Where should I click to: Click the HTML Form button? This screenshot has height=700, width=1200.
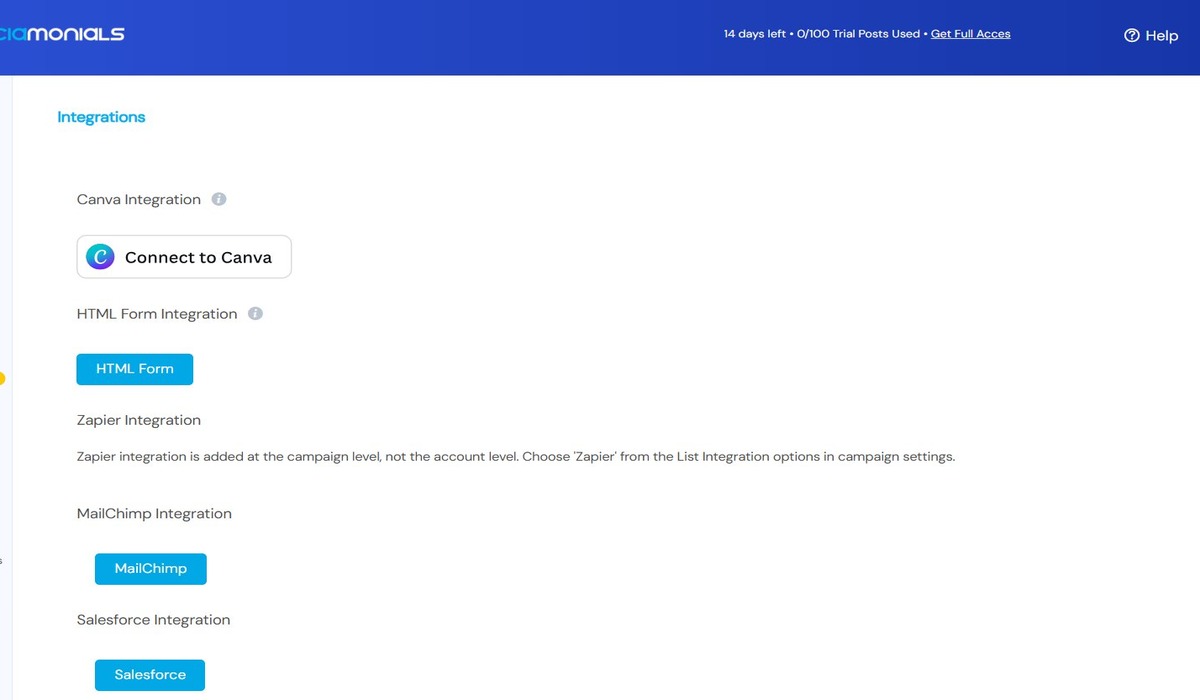click(135, 369)
